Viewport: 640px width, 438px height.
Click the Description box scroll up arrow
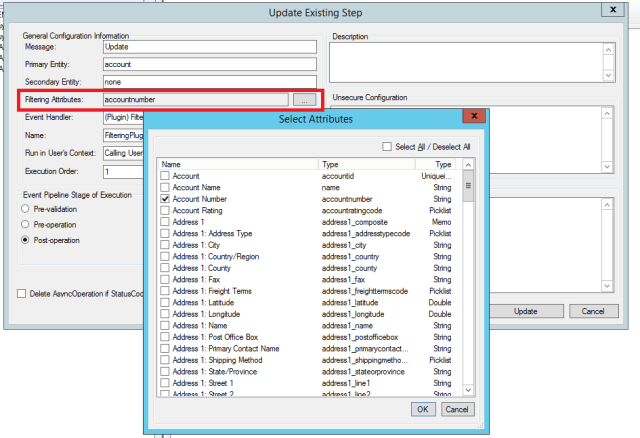[x=608, y=50]
